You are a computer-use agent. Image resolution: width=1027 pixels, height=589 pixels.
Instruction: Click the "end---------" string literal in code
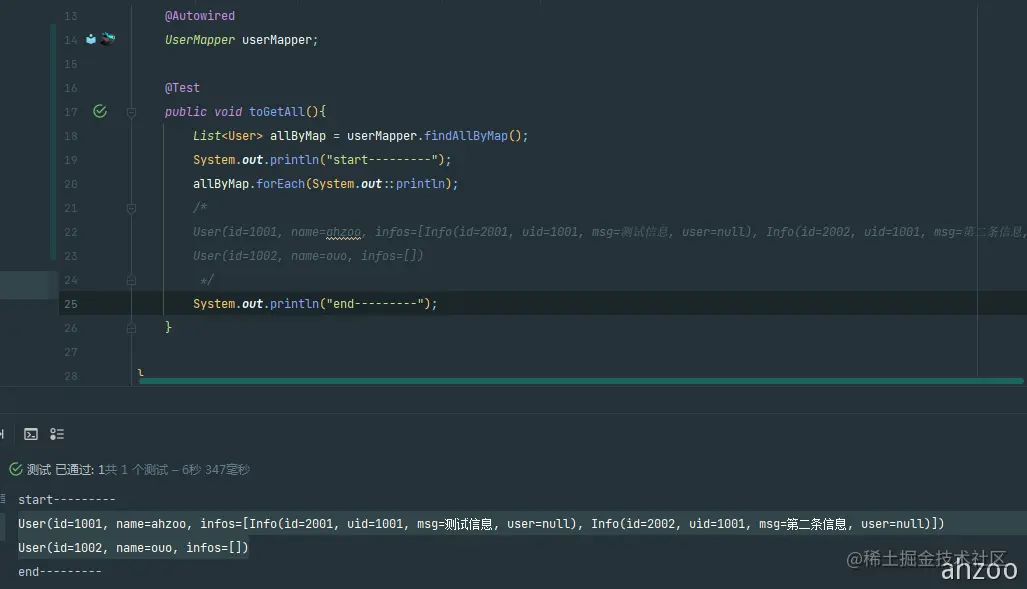375,304
